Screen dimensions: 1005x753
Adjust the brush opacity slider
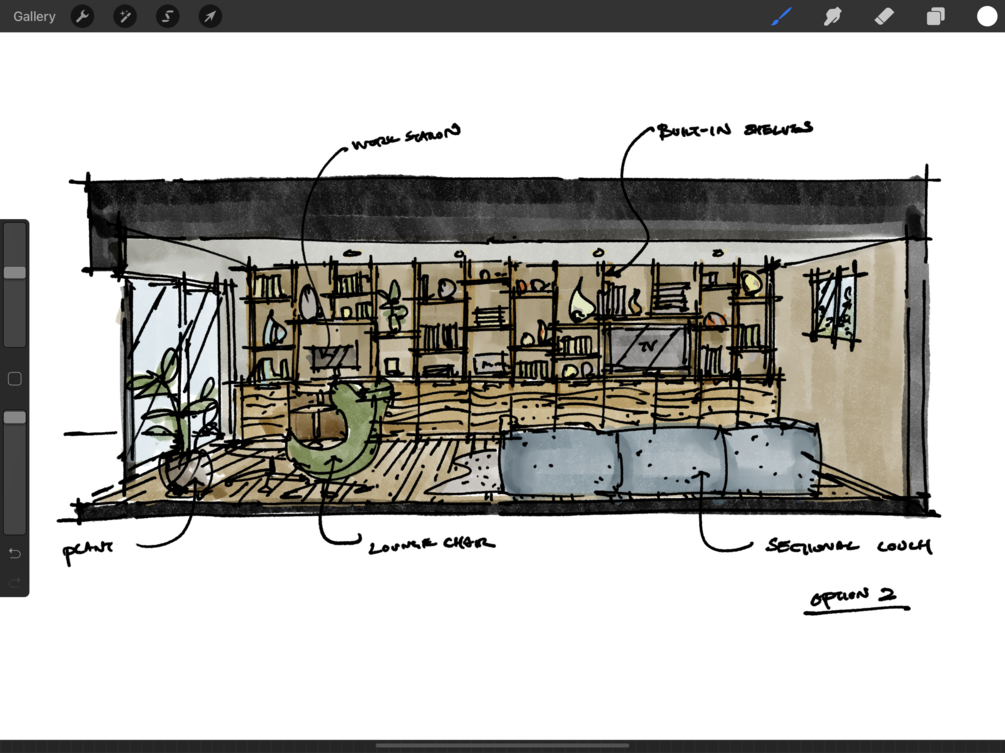(x=15, y=472)
